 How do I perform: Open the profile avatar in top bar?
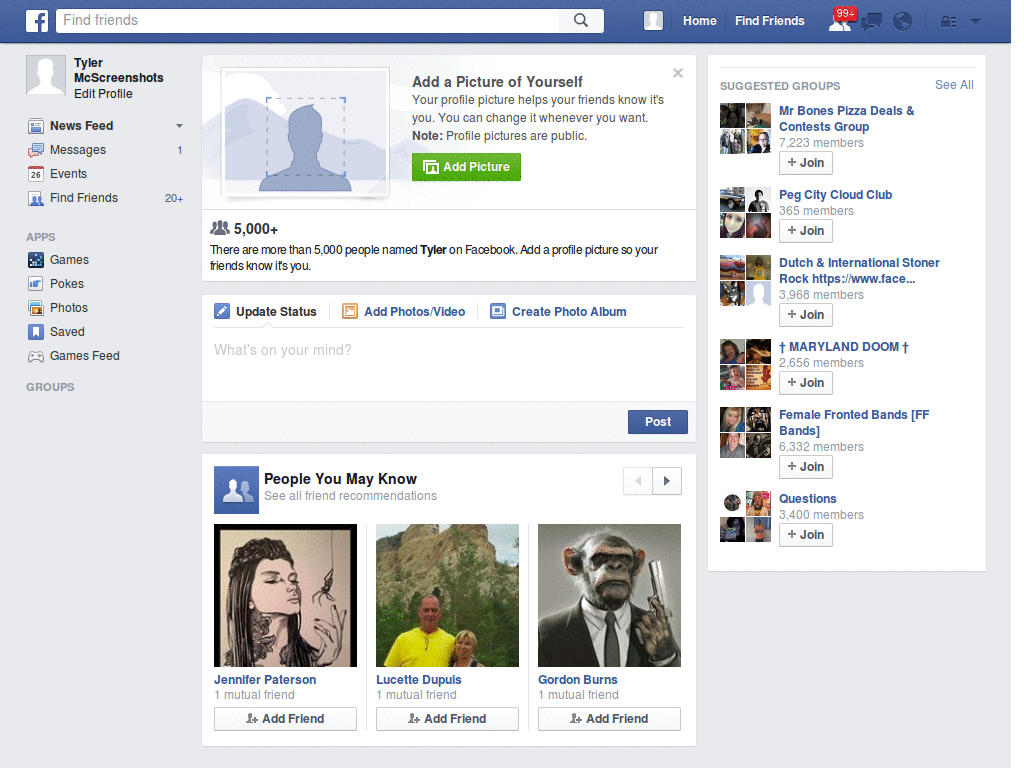[653, 21]
